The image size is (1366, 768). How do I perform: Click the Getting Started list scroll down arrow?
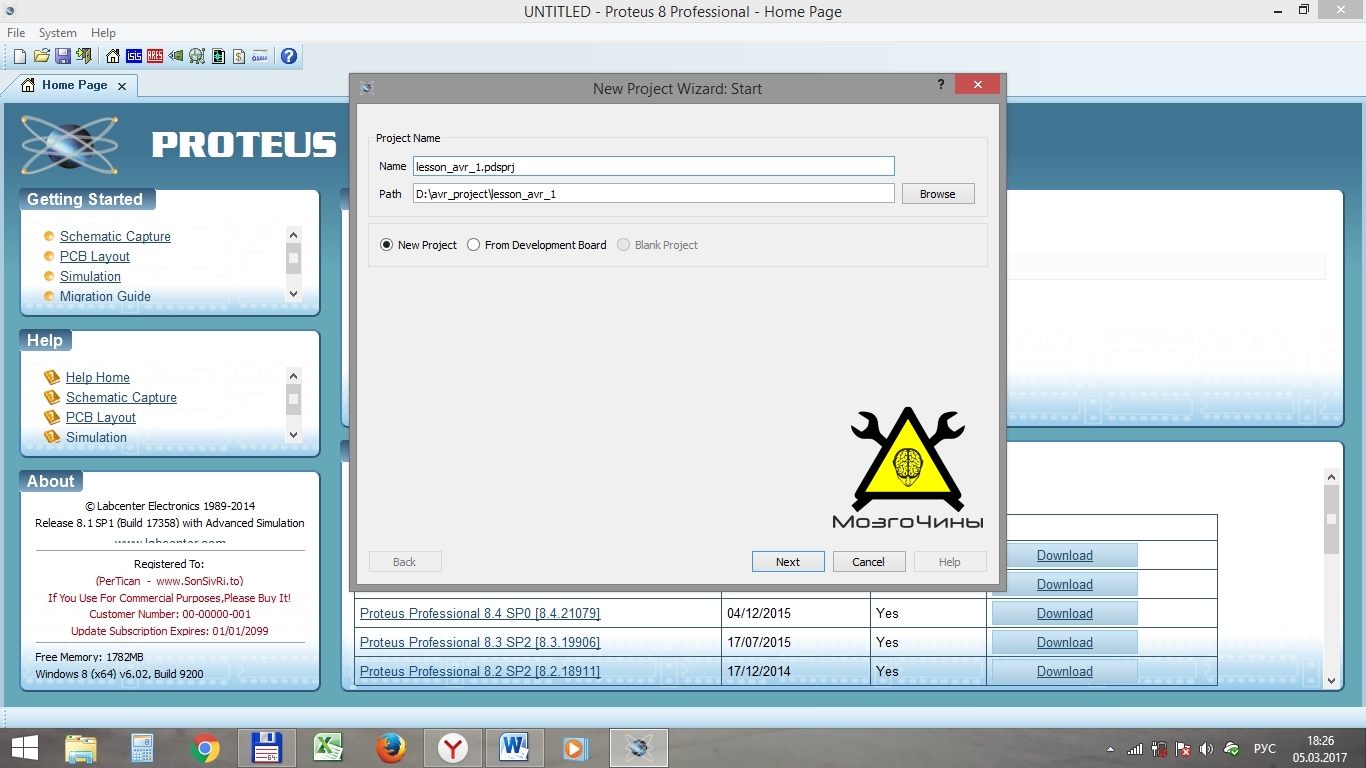coord(293,294)
